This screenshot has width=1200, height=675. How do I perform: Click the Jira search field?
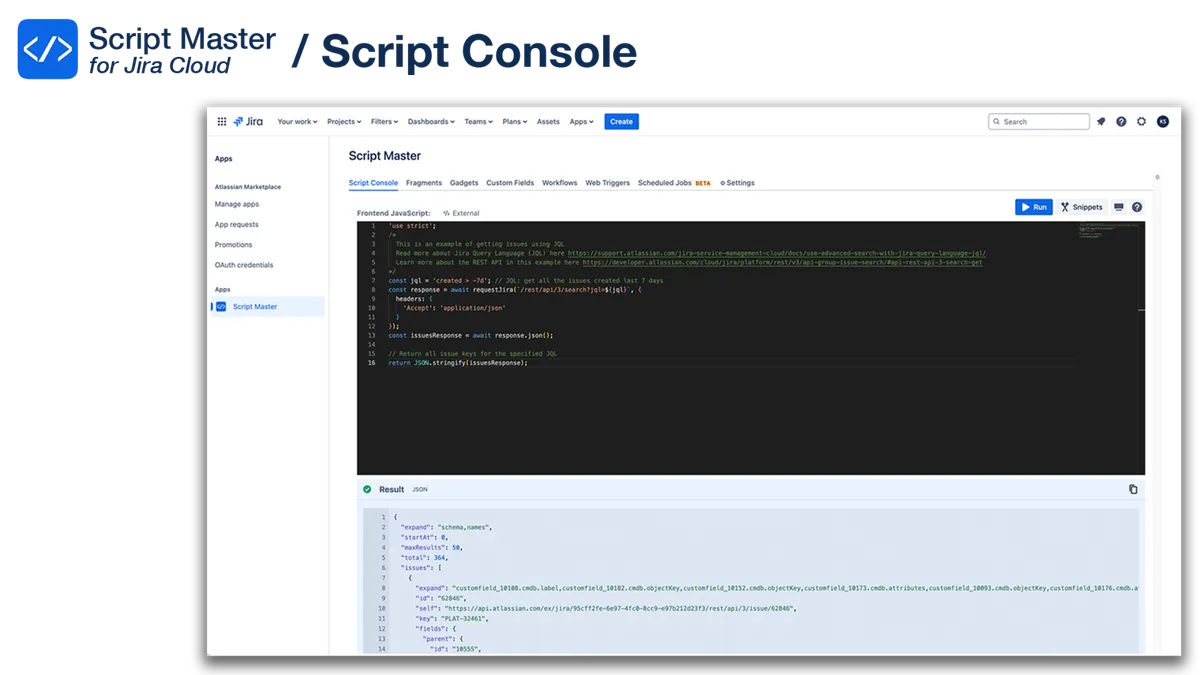click(1039, 121)
